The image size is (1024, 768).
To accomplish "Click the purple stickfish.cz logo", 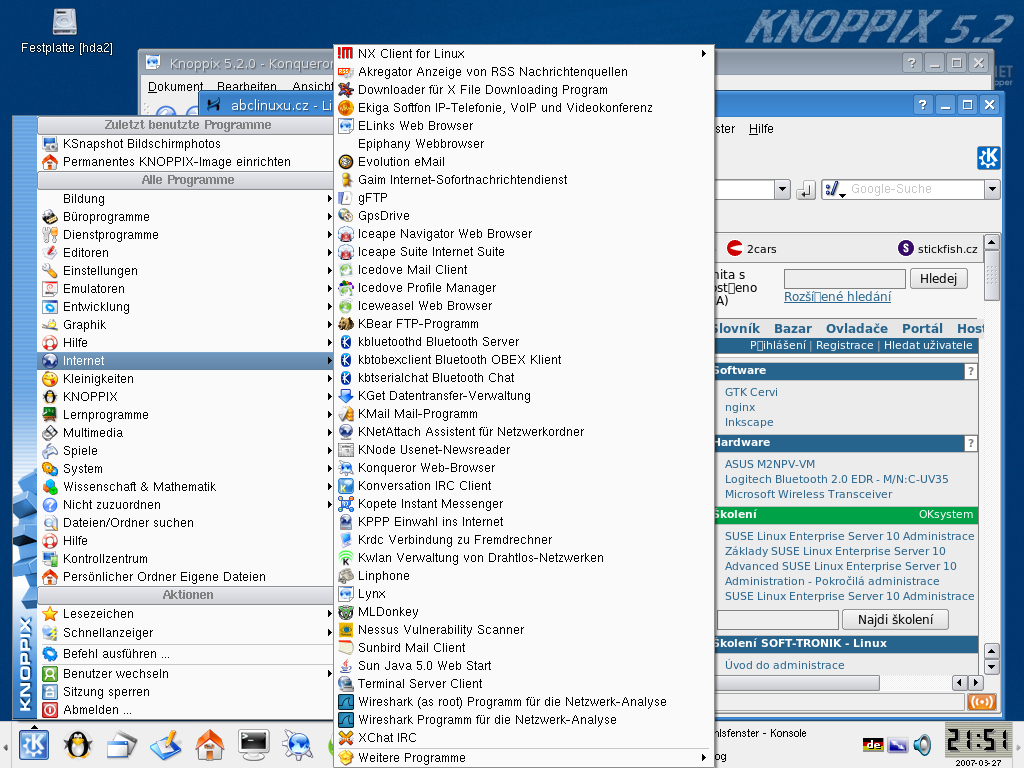I will 905,248.
